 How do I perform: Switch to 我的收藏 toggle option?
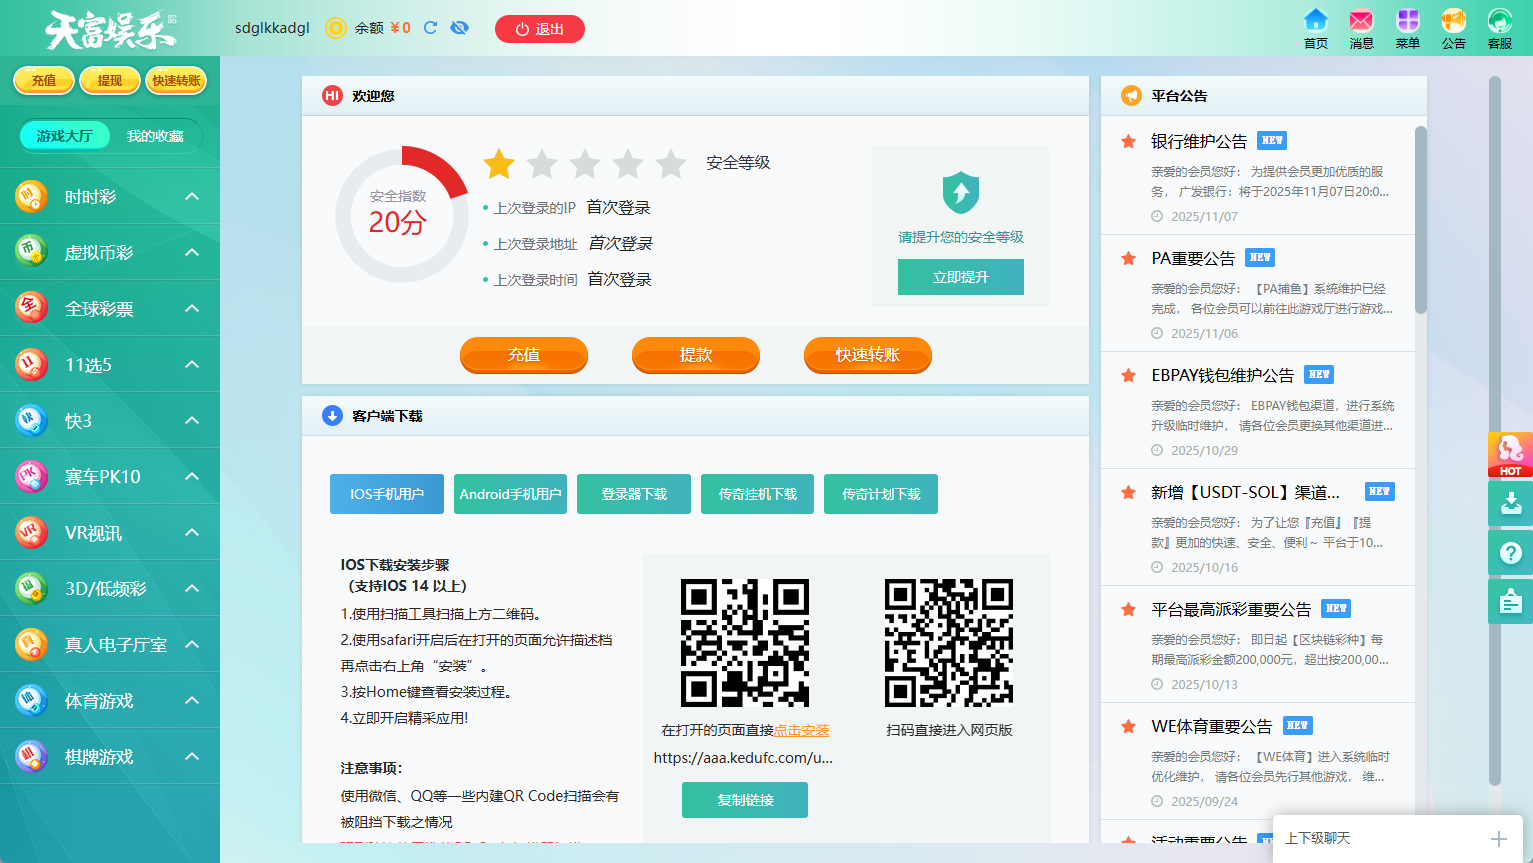(155, 136)
